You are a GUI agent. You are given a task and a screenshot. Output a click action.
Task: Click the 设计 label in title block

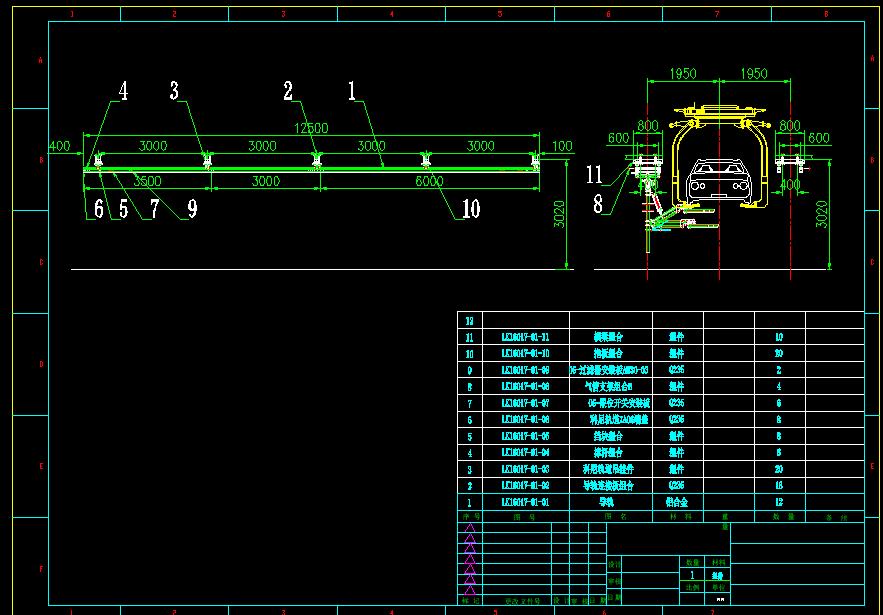614,563
